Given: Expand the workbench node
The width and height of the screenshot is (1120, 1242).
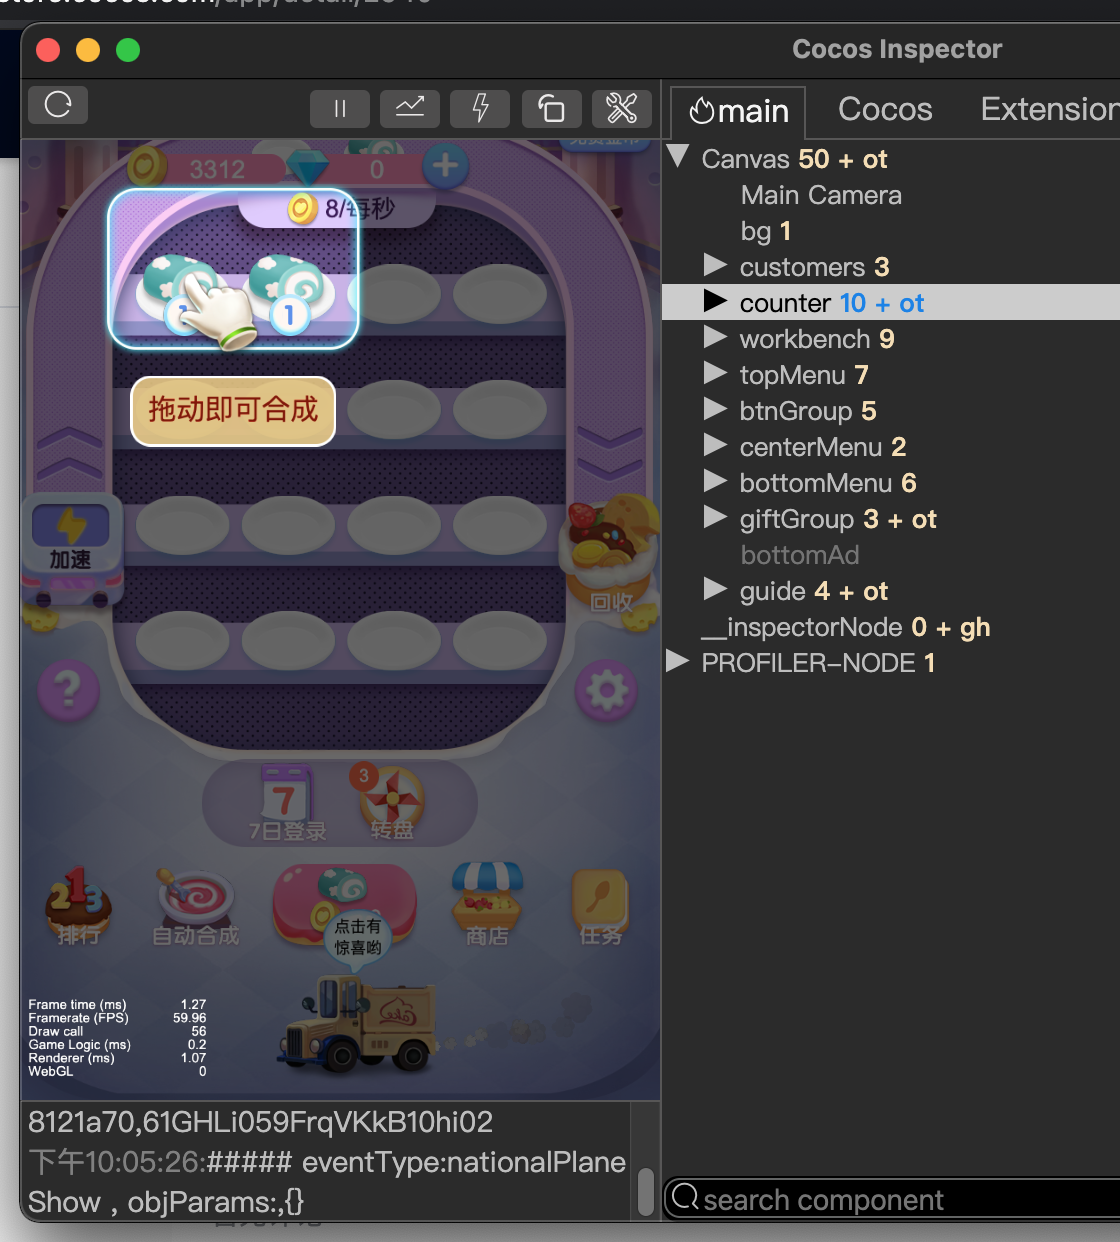Looking at the screenshot, I should click(x=716, y=337).
